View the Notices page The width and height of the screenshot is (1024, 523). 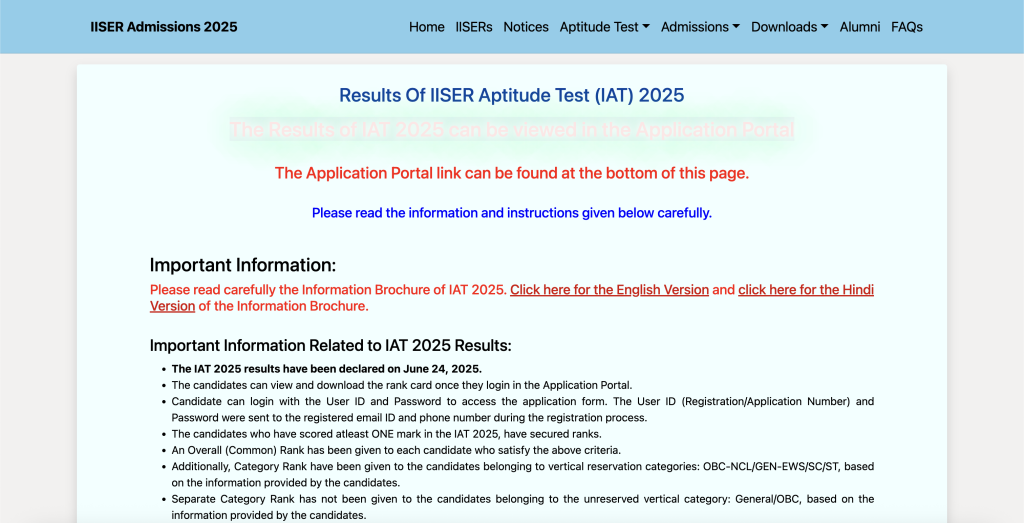(x=526, y=27)
